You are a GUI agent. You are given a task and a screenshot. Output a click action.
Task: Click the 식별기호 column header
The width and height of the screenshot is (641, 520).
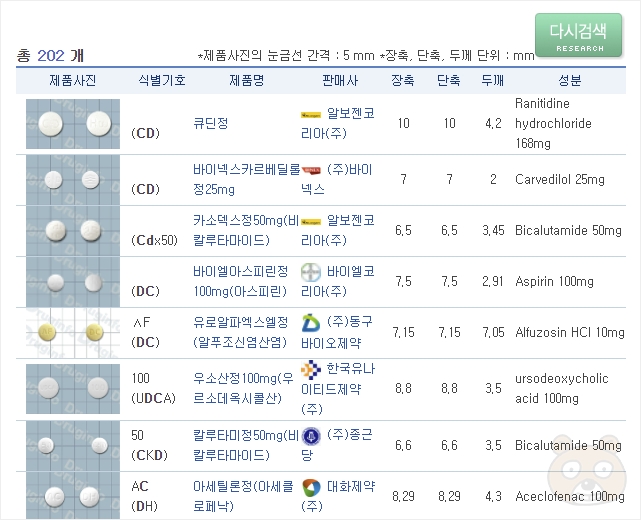click(x=162, y=80)
